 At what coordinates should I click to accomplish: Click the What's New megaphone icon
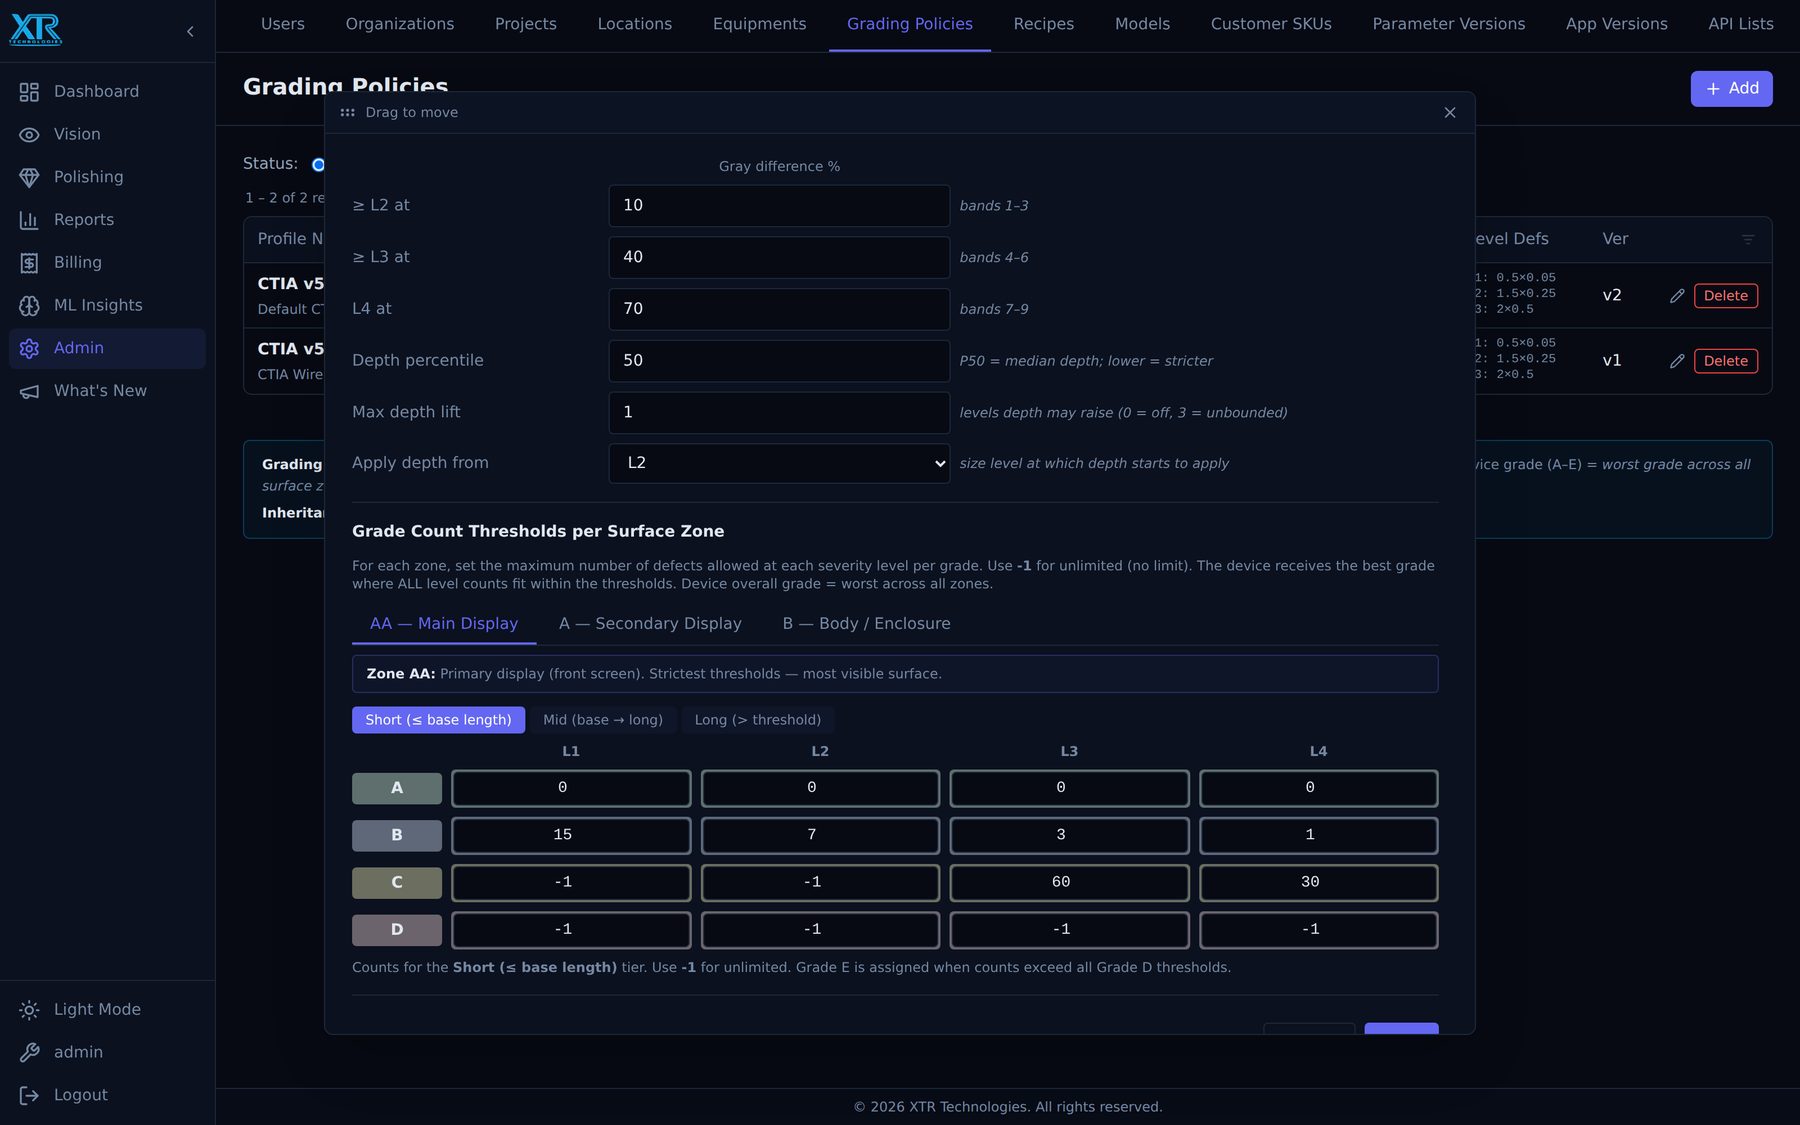pyautogui.click(x=29, y=391)
